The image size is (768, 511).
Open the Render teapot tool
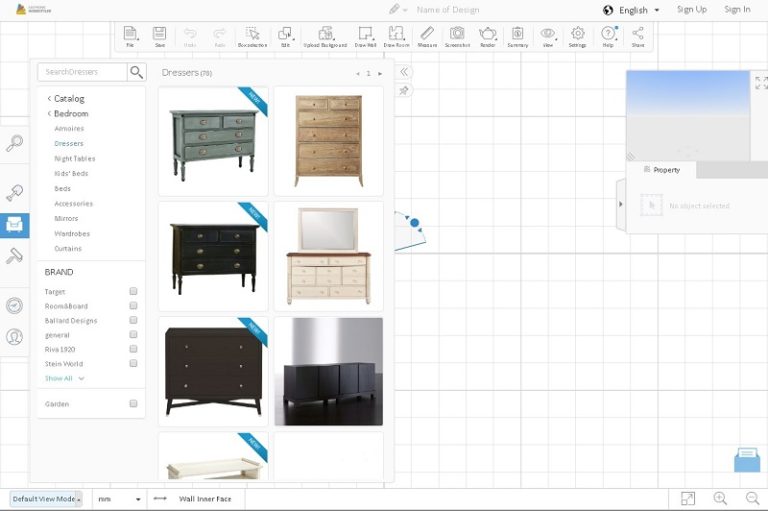click(x=487, y=37)
